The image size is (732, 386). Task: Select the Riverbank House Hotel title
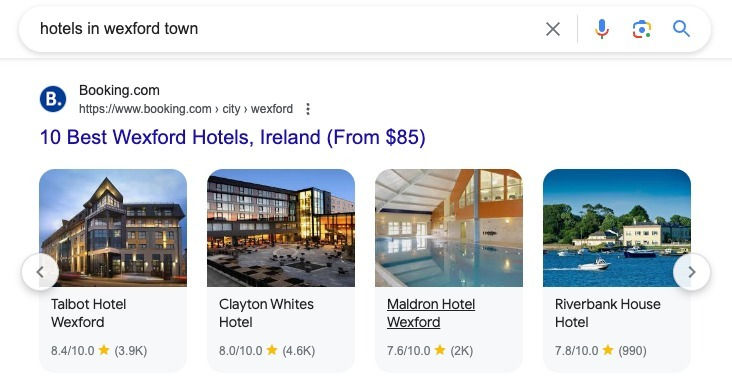607,313
